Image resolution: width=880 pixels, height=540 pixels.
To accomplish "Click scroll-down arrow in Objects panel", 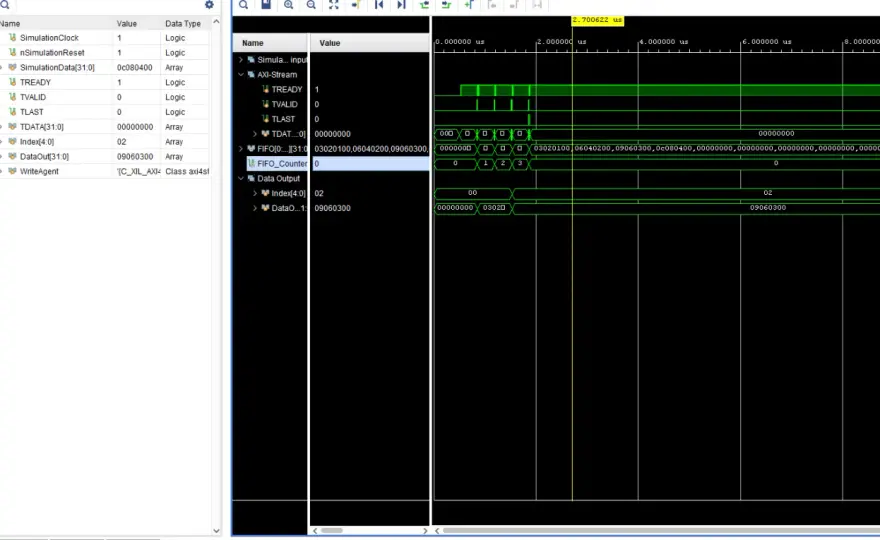I will (x=216, y=530).
